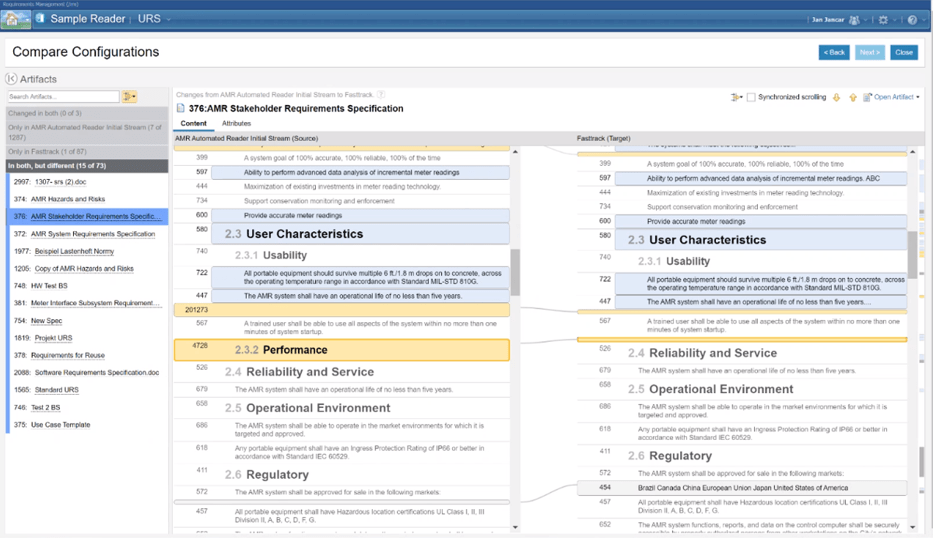Switch to the Attributes tab
The width and height of the screenshot is (933, 538).
(236, 124)
